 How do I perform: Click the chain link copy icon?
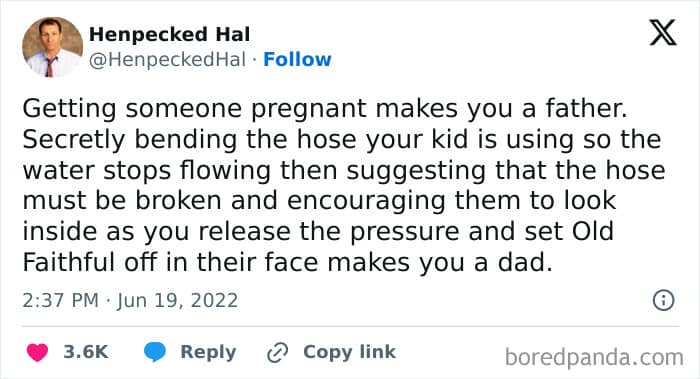[277, 352]
